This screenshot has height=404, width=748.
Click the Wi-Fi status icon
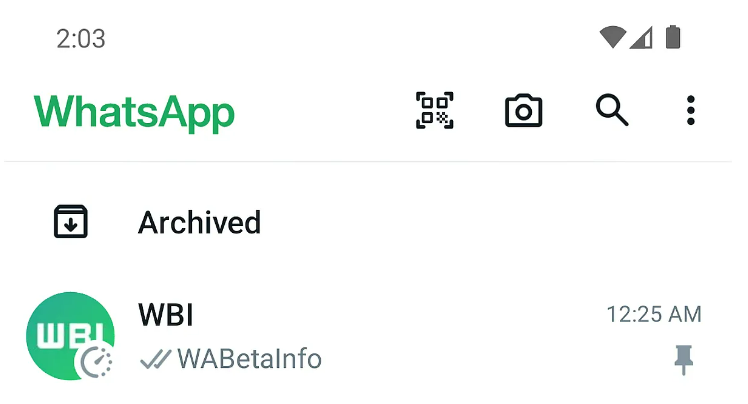(613, 37)
